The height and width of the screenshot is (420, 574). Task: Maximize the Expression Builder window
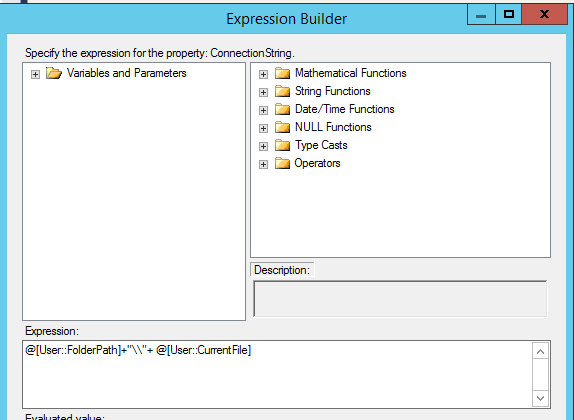(x=509, y=15)
